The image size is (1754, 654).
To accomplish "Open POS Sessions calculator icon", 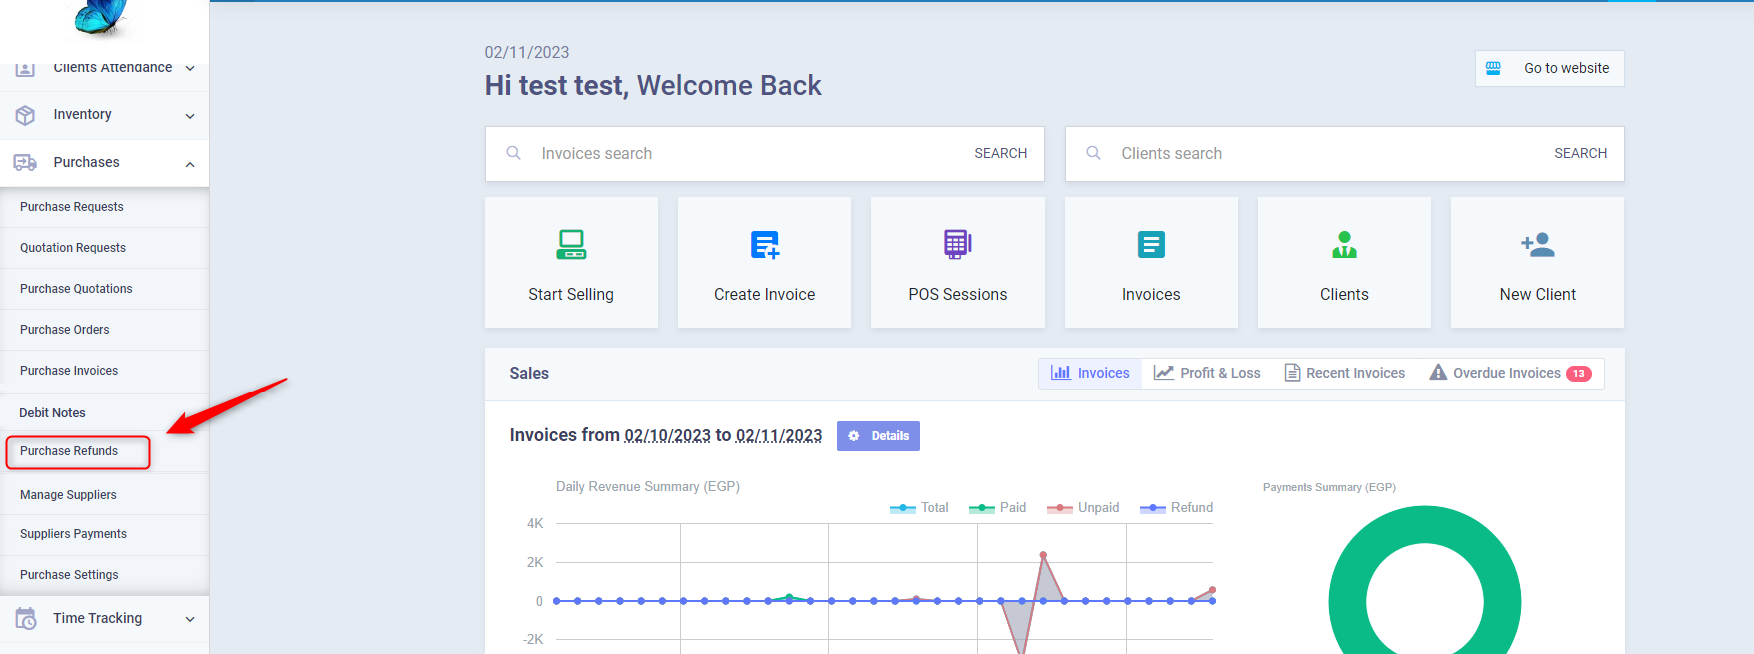I will (x=957, y=244).
